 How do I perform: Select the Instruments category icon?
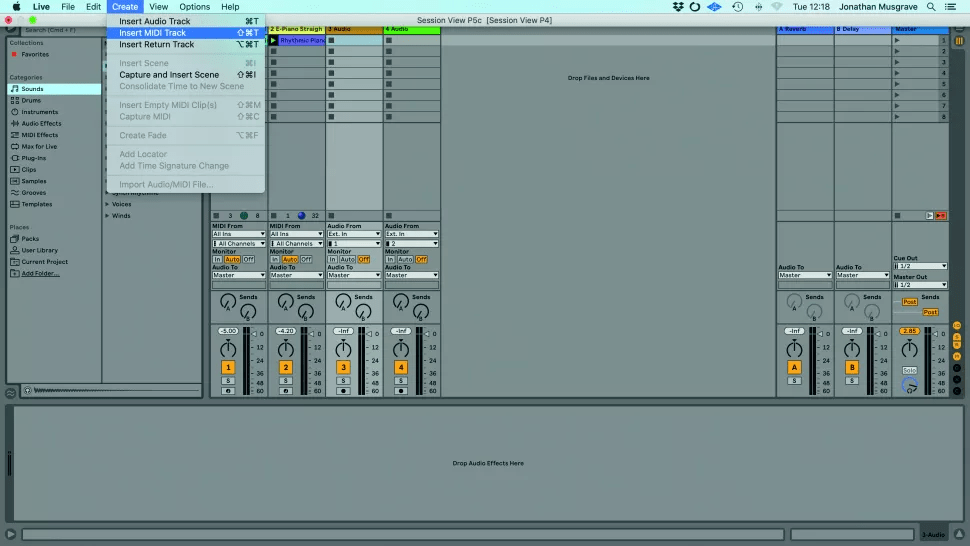14,112
